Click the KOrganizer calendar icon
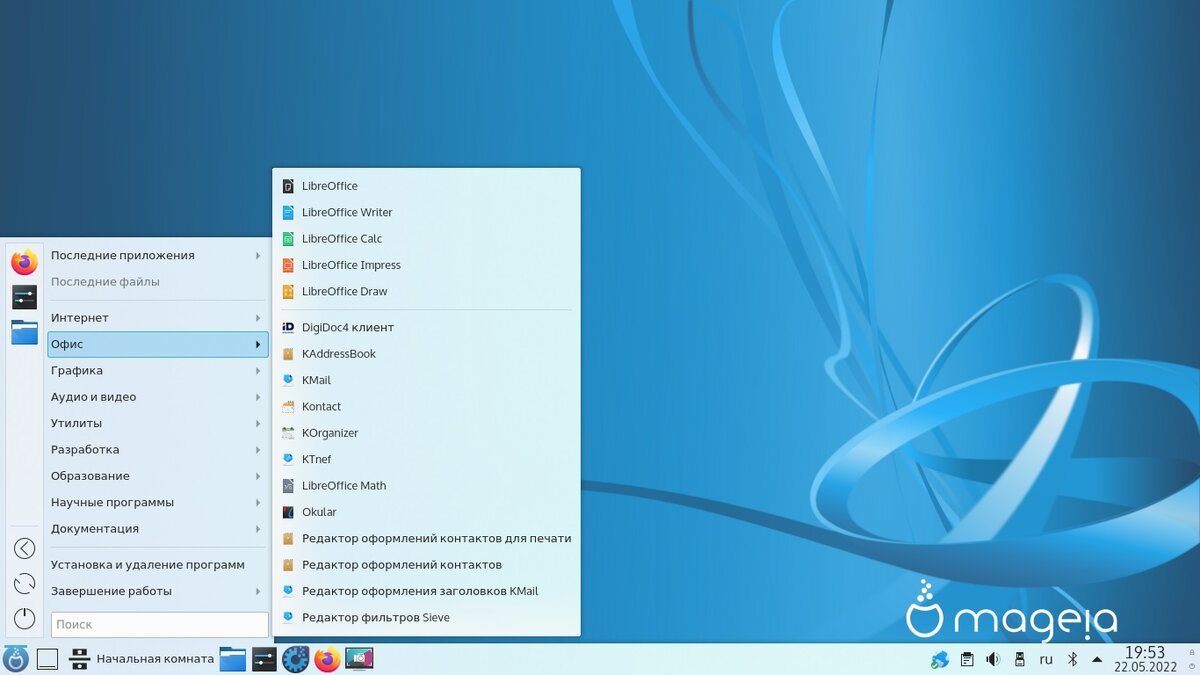Screen dimensions: 1200x675 tap(288, 433)
